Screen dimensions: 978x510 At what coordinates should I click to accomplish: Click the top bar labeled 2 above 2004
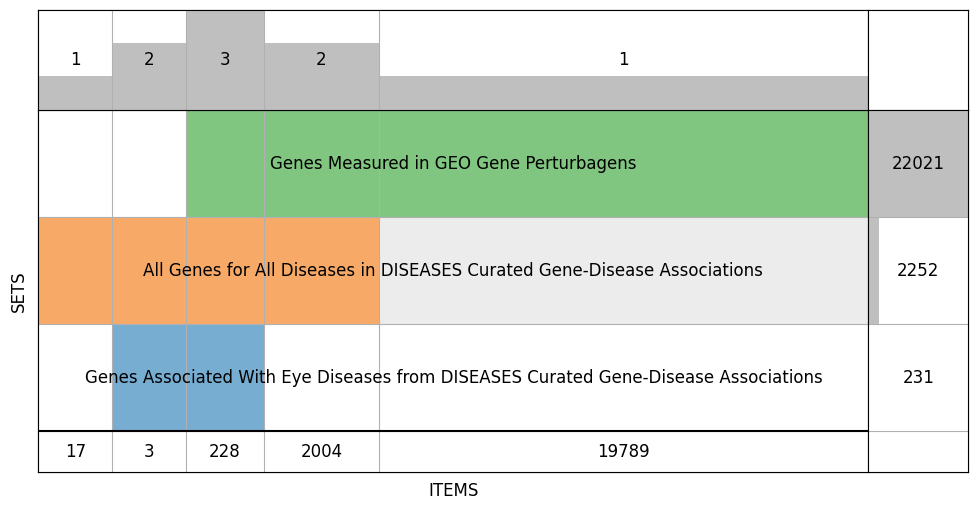coord(321,75)
